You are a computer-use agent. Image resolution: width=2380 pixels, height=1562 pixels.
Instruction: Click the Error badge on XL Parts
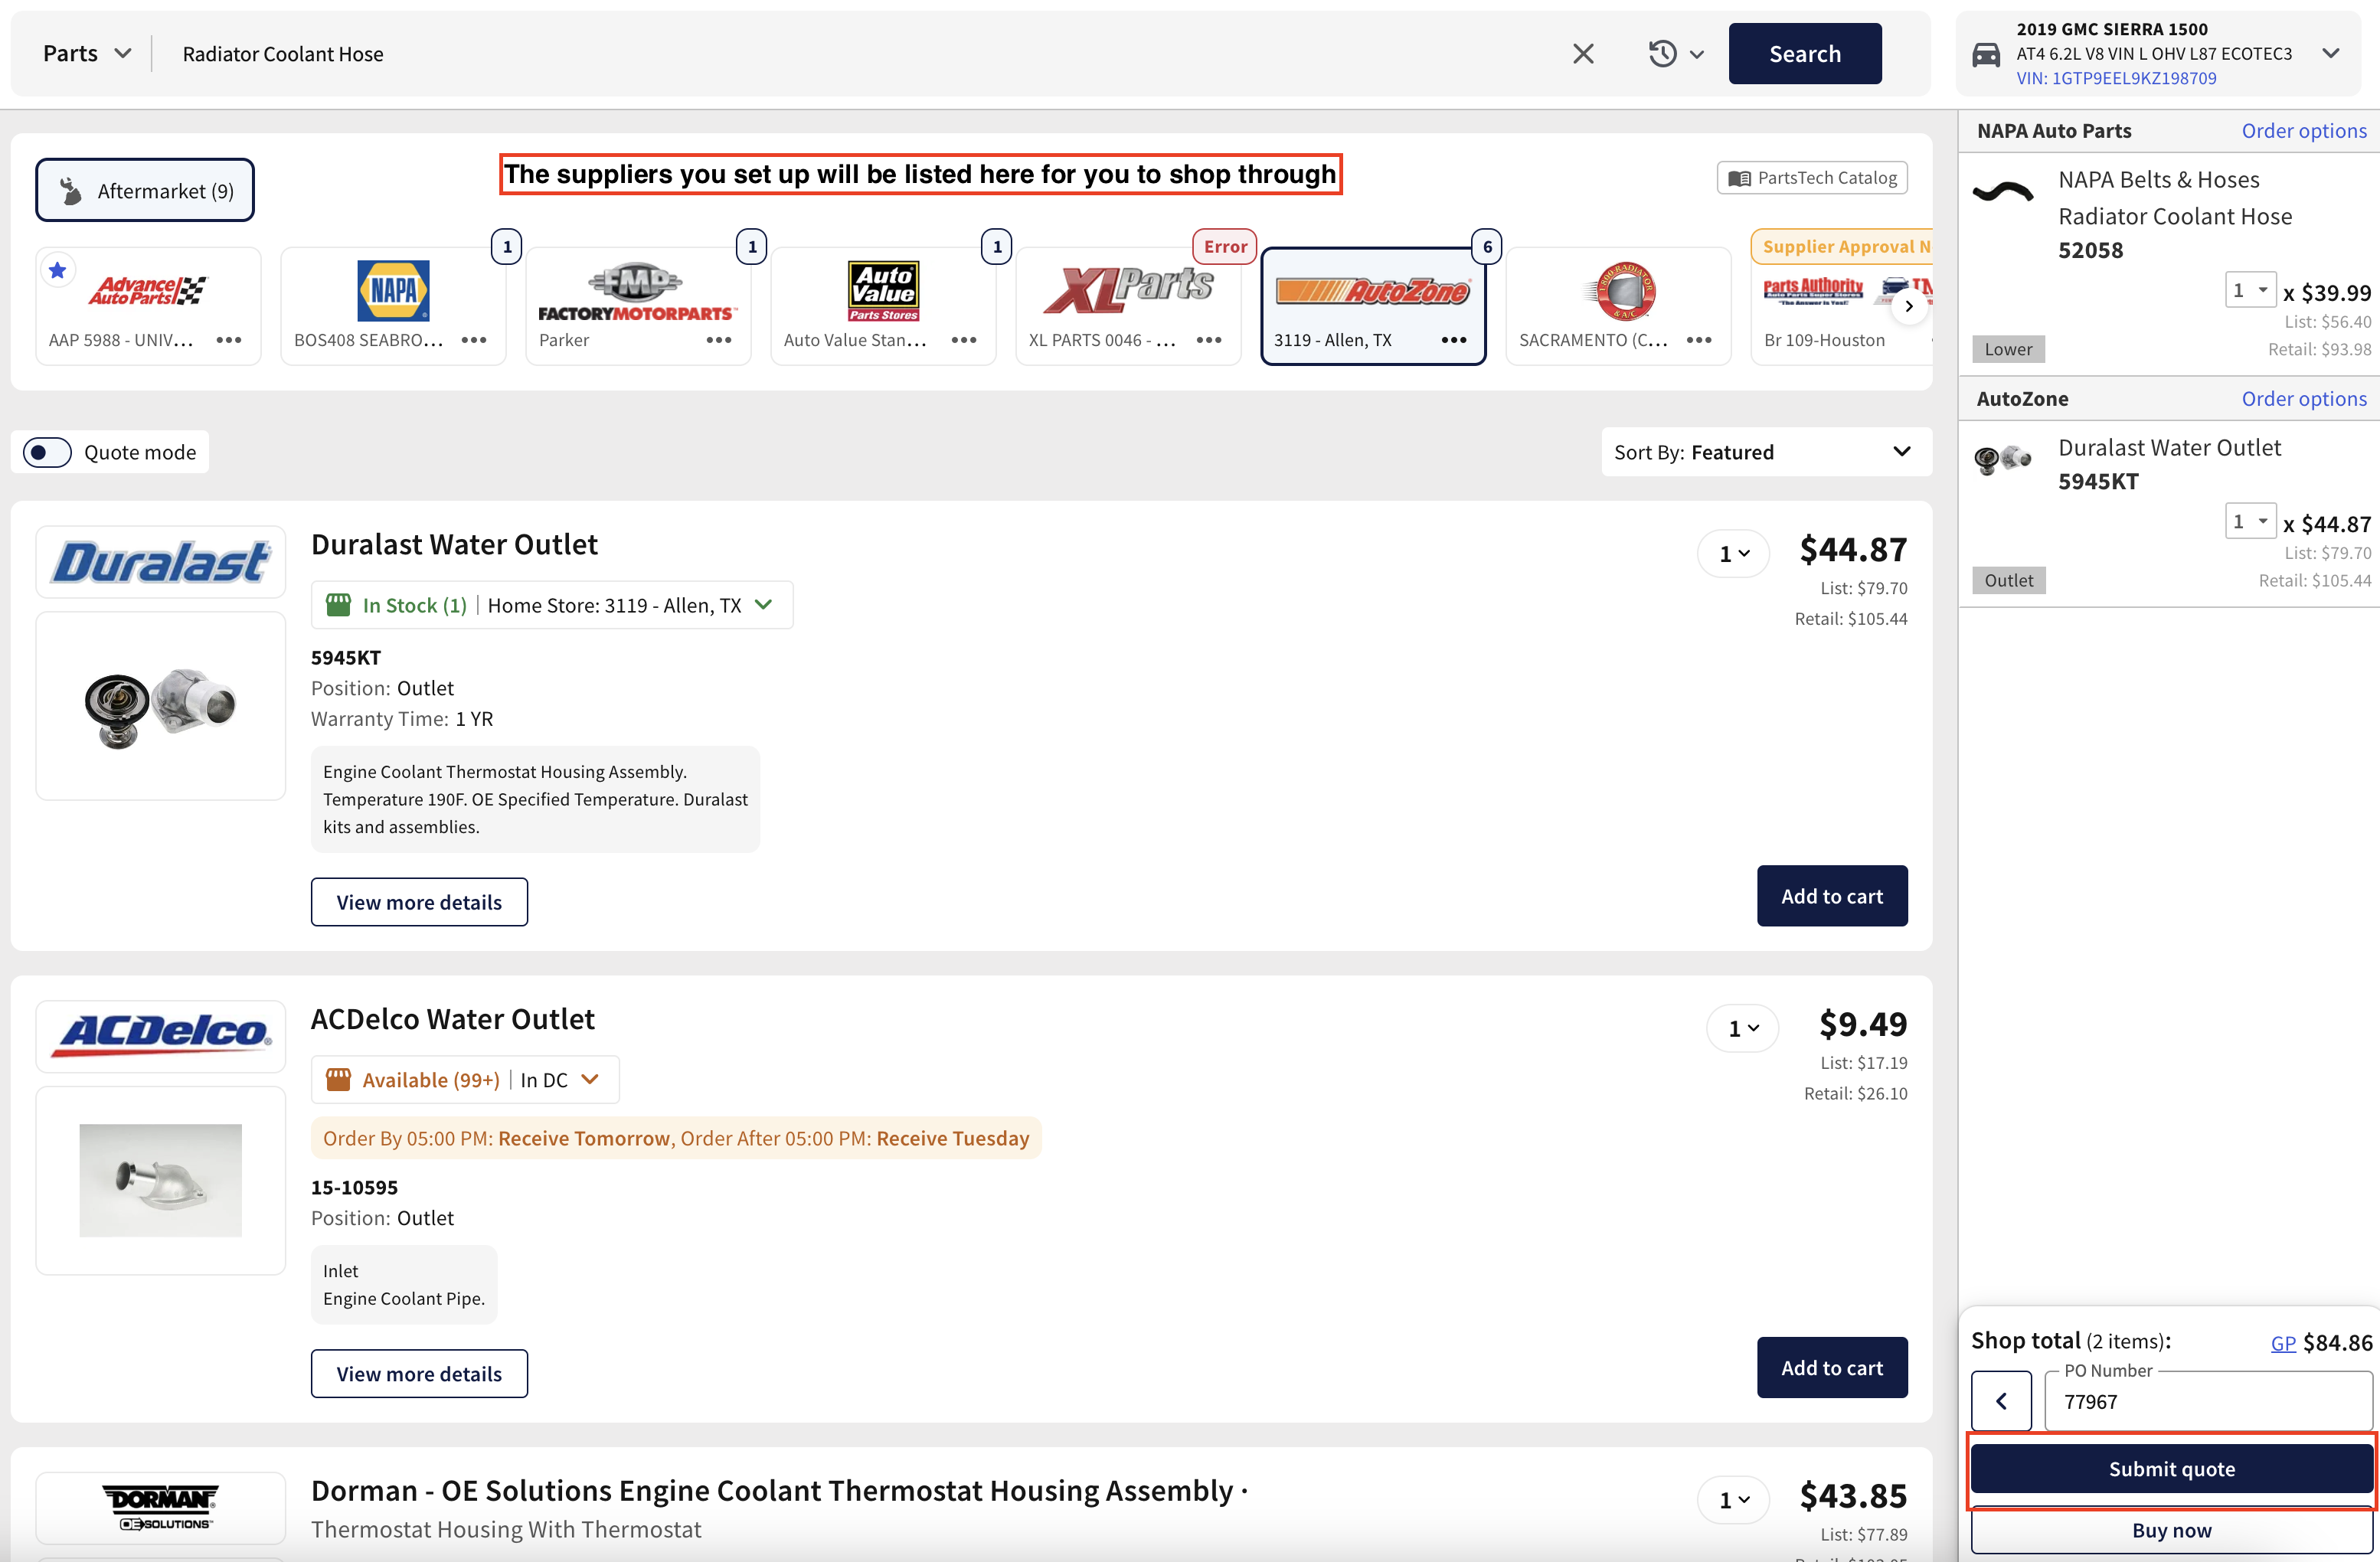tap(1225, 246)
